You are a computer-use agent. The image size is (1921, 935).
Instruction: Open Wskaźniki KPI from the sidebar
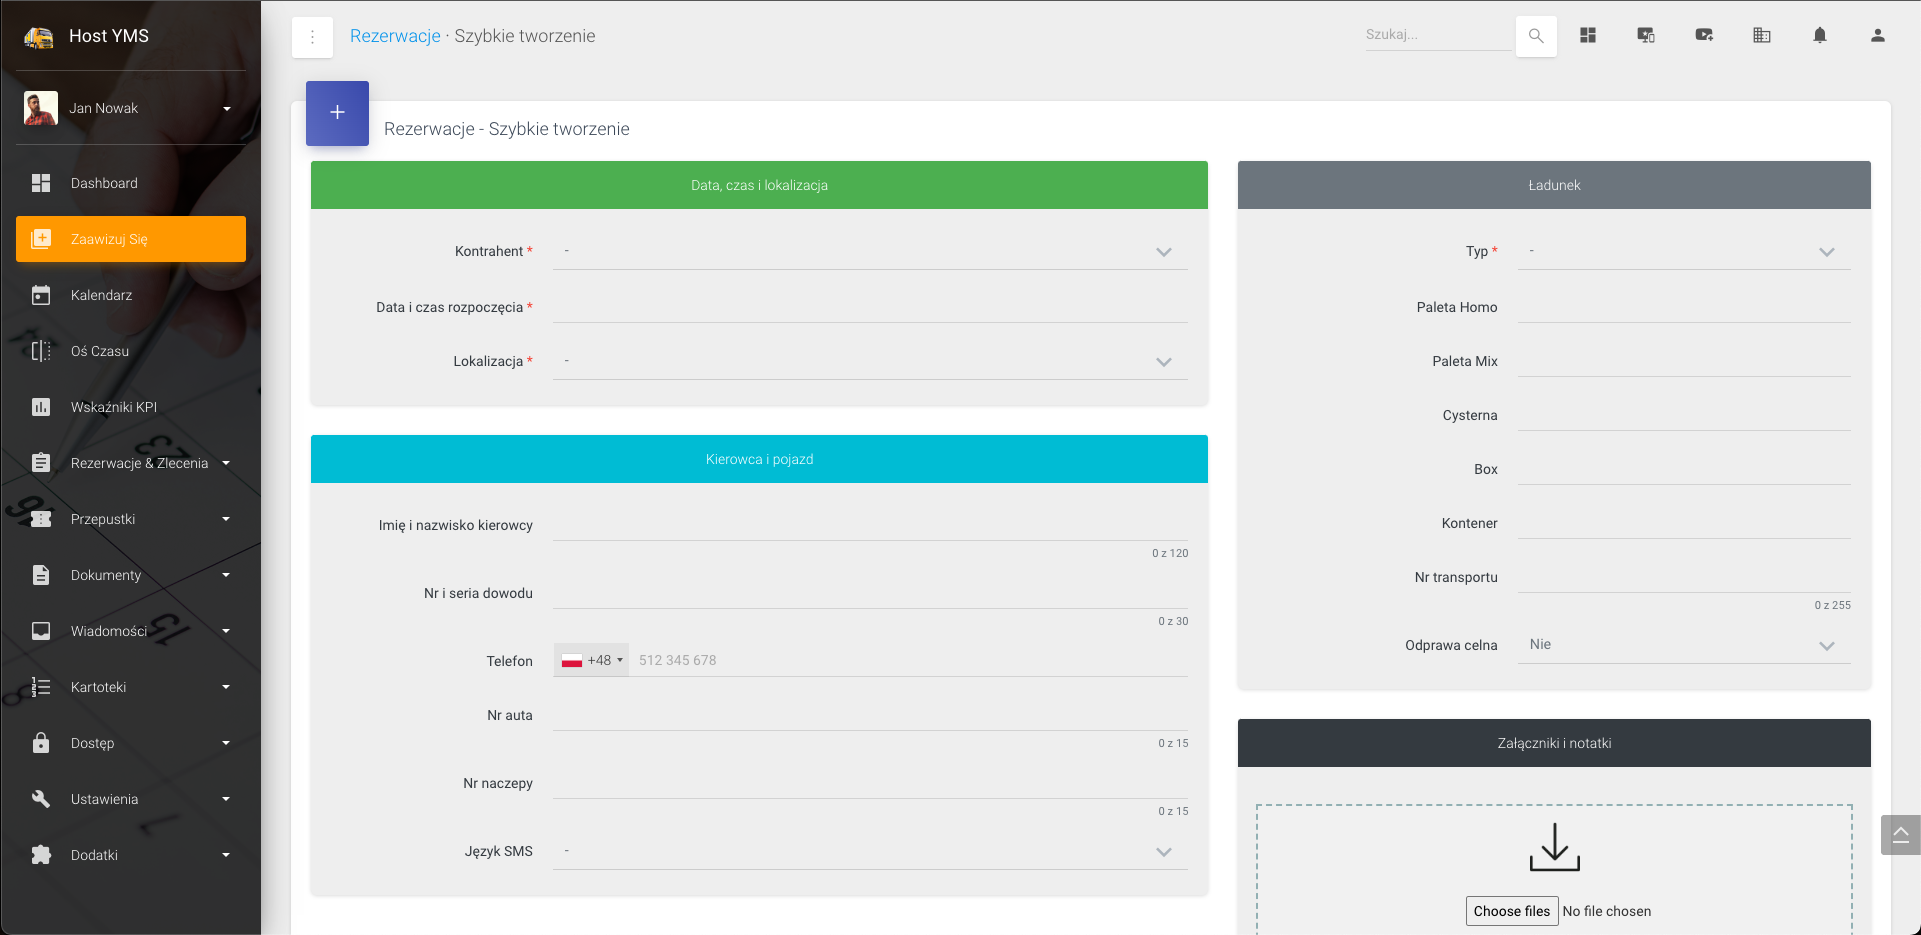click(113, 407)
